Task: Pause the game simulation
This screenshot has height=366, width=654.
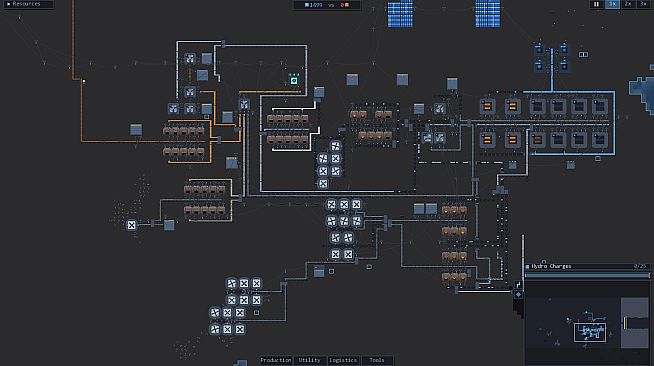Action: coord(596,4)
